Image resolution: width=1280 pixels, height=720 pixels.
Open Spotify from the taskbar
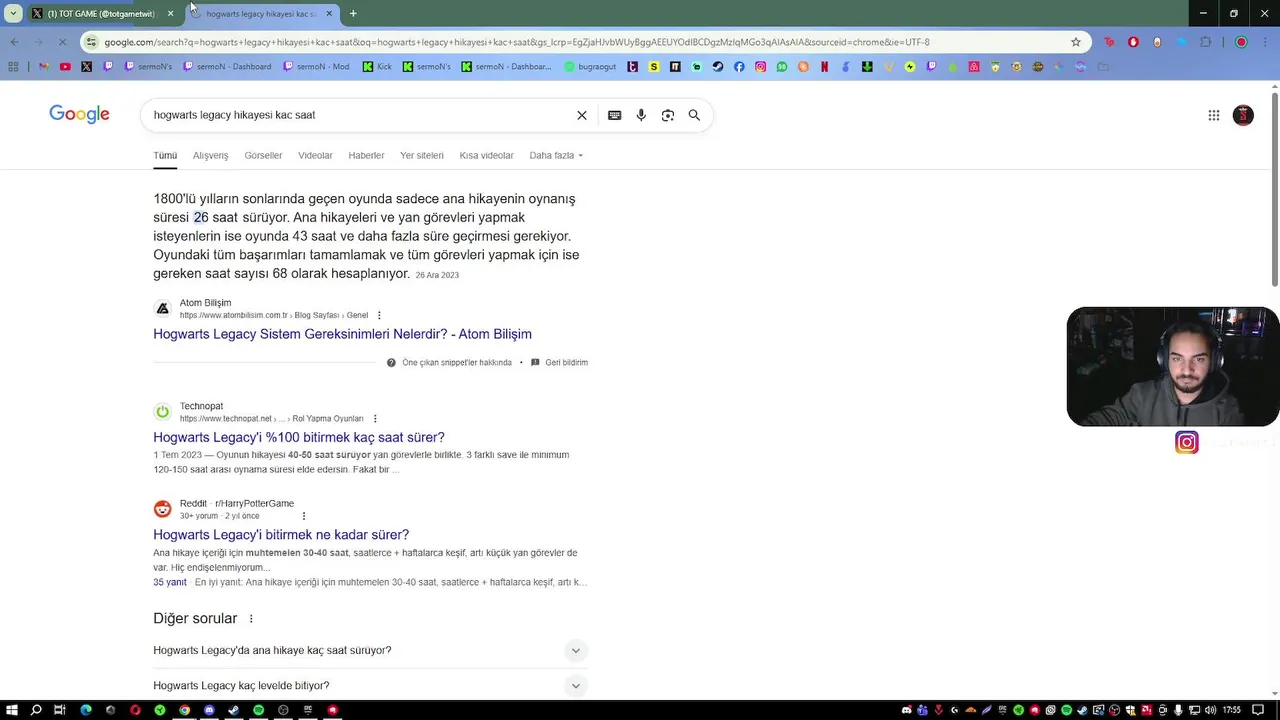point(258,710)
